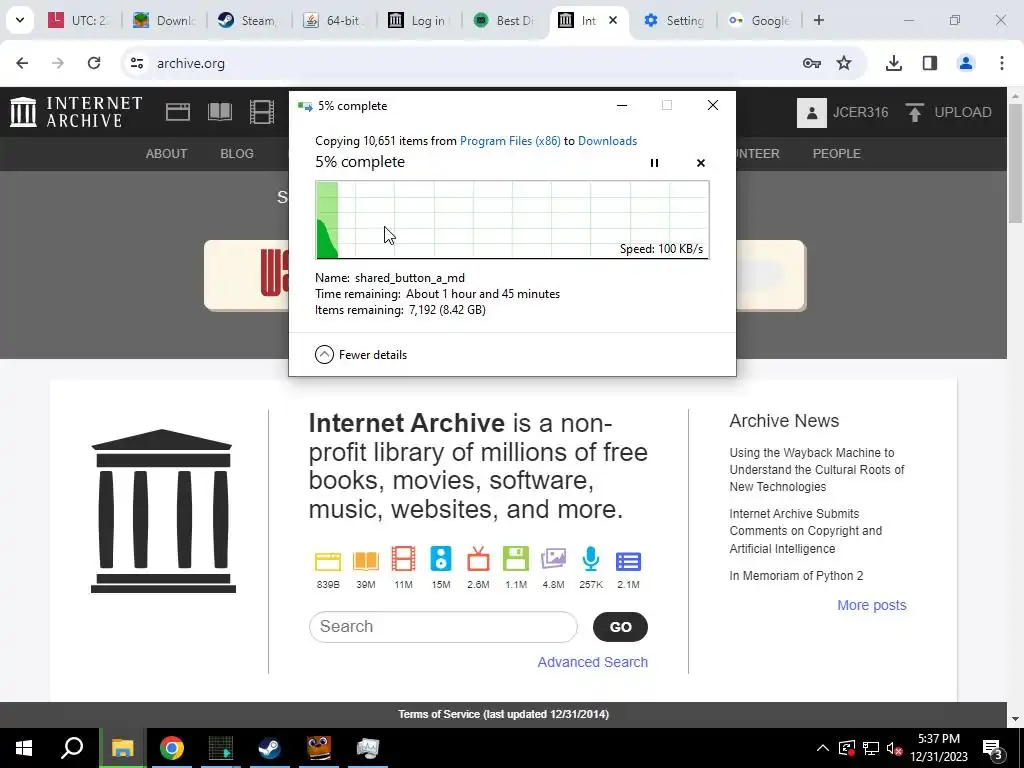Pause the file copy operation
1024x768 pixels.
click(x=654, y=163)
